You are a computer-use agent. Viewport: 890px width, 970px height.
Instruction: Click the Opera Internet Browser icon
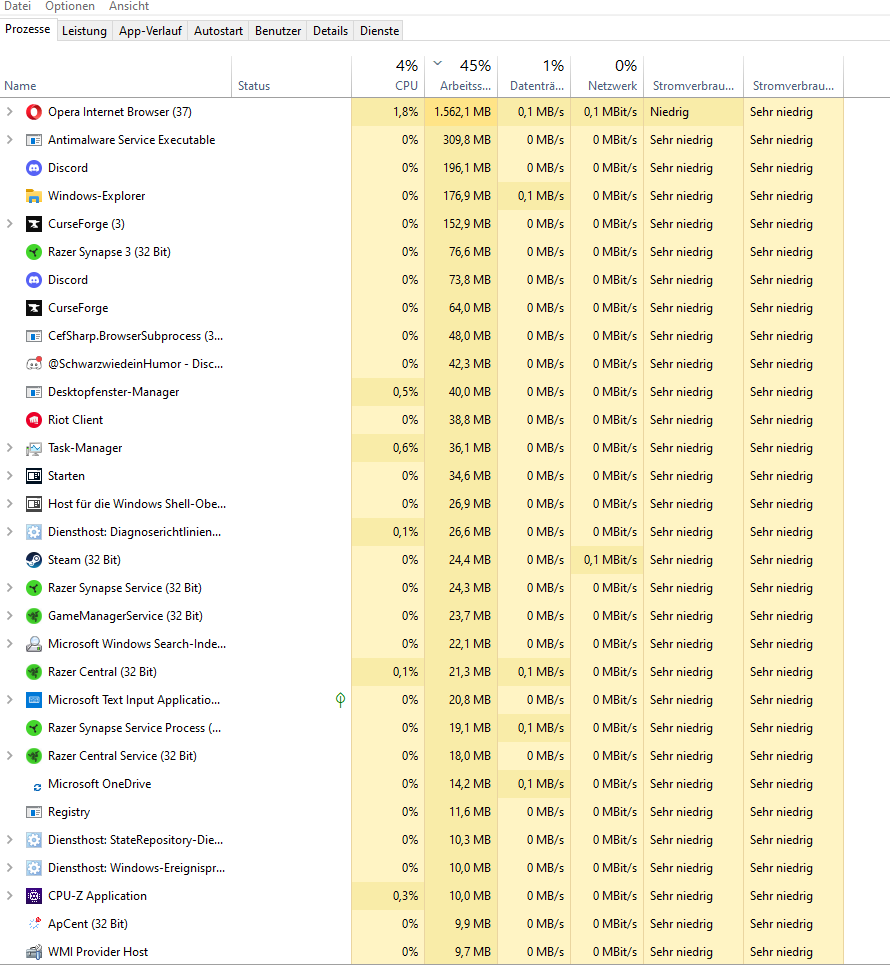click(x=33, y=112)
